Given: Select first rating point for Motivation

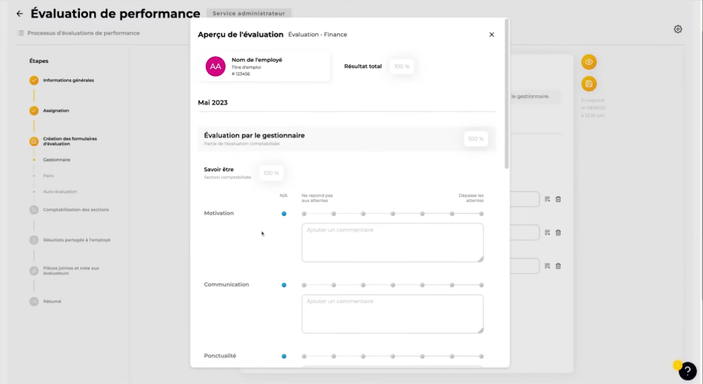Looking at the screenshot, I should [x=304, y=214].
